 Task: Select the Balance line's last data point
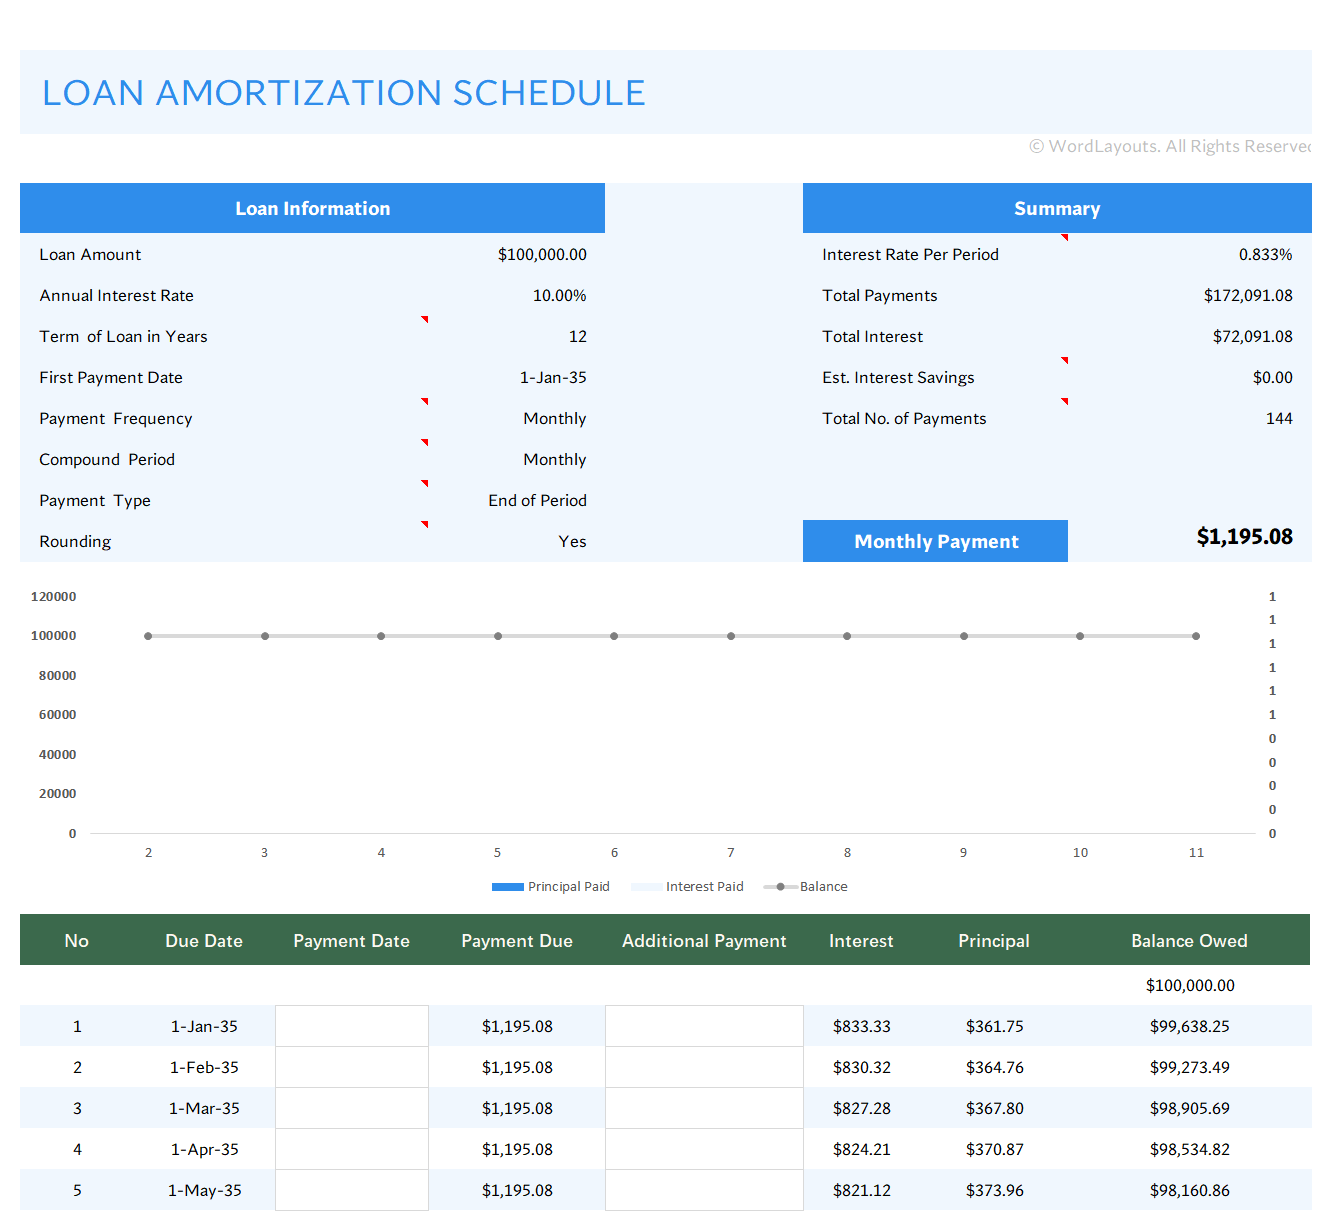pyautogui.click(x=1196, y=636)
